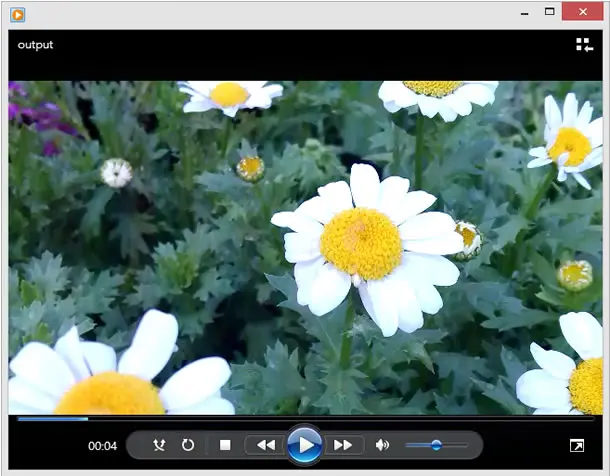Seek to the middle of the progress bar

click(305, 419)
